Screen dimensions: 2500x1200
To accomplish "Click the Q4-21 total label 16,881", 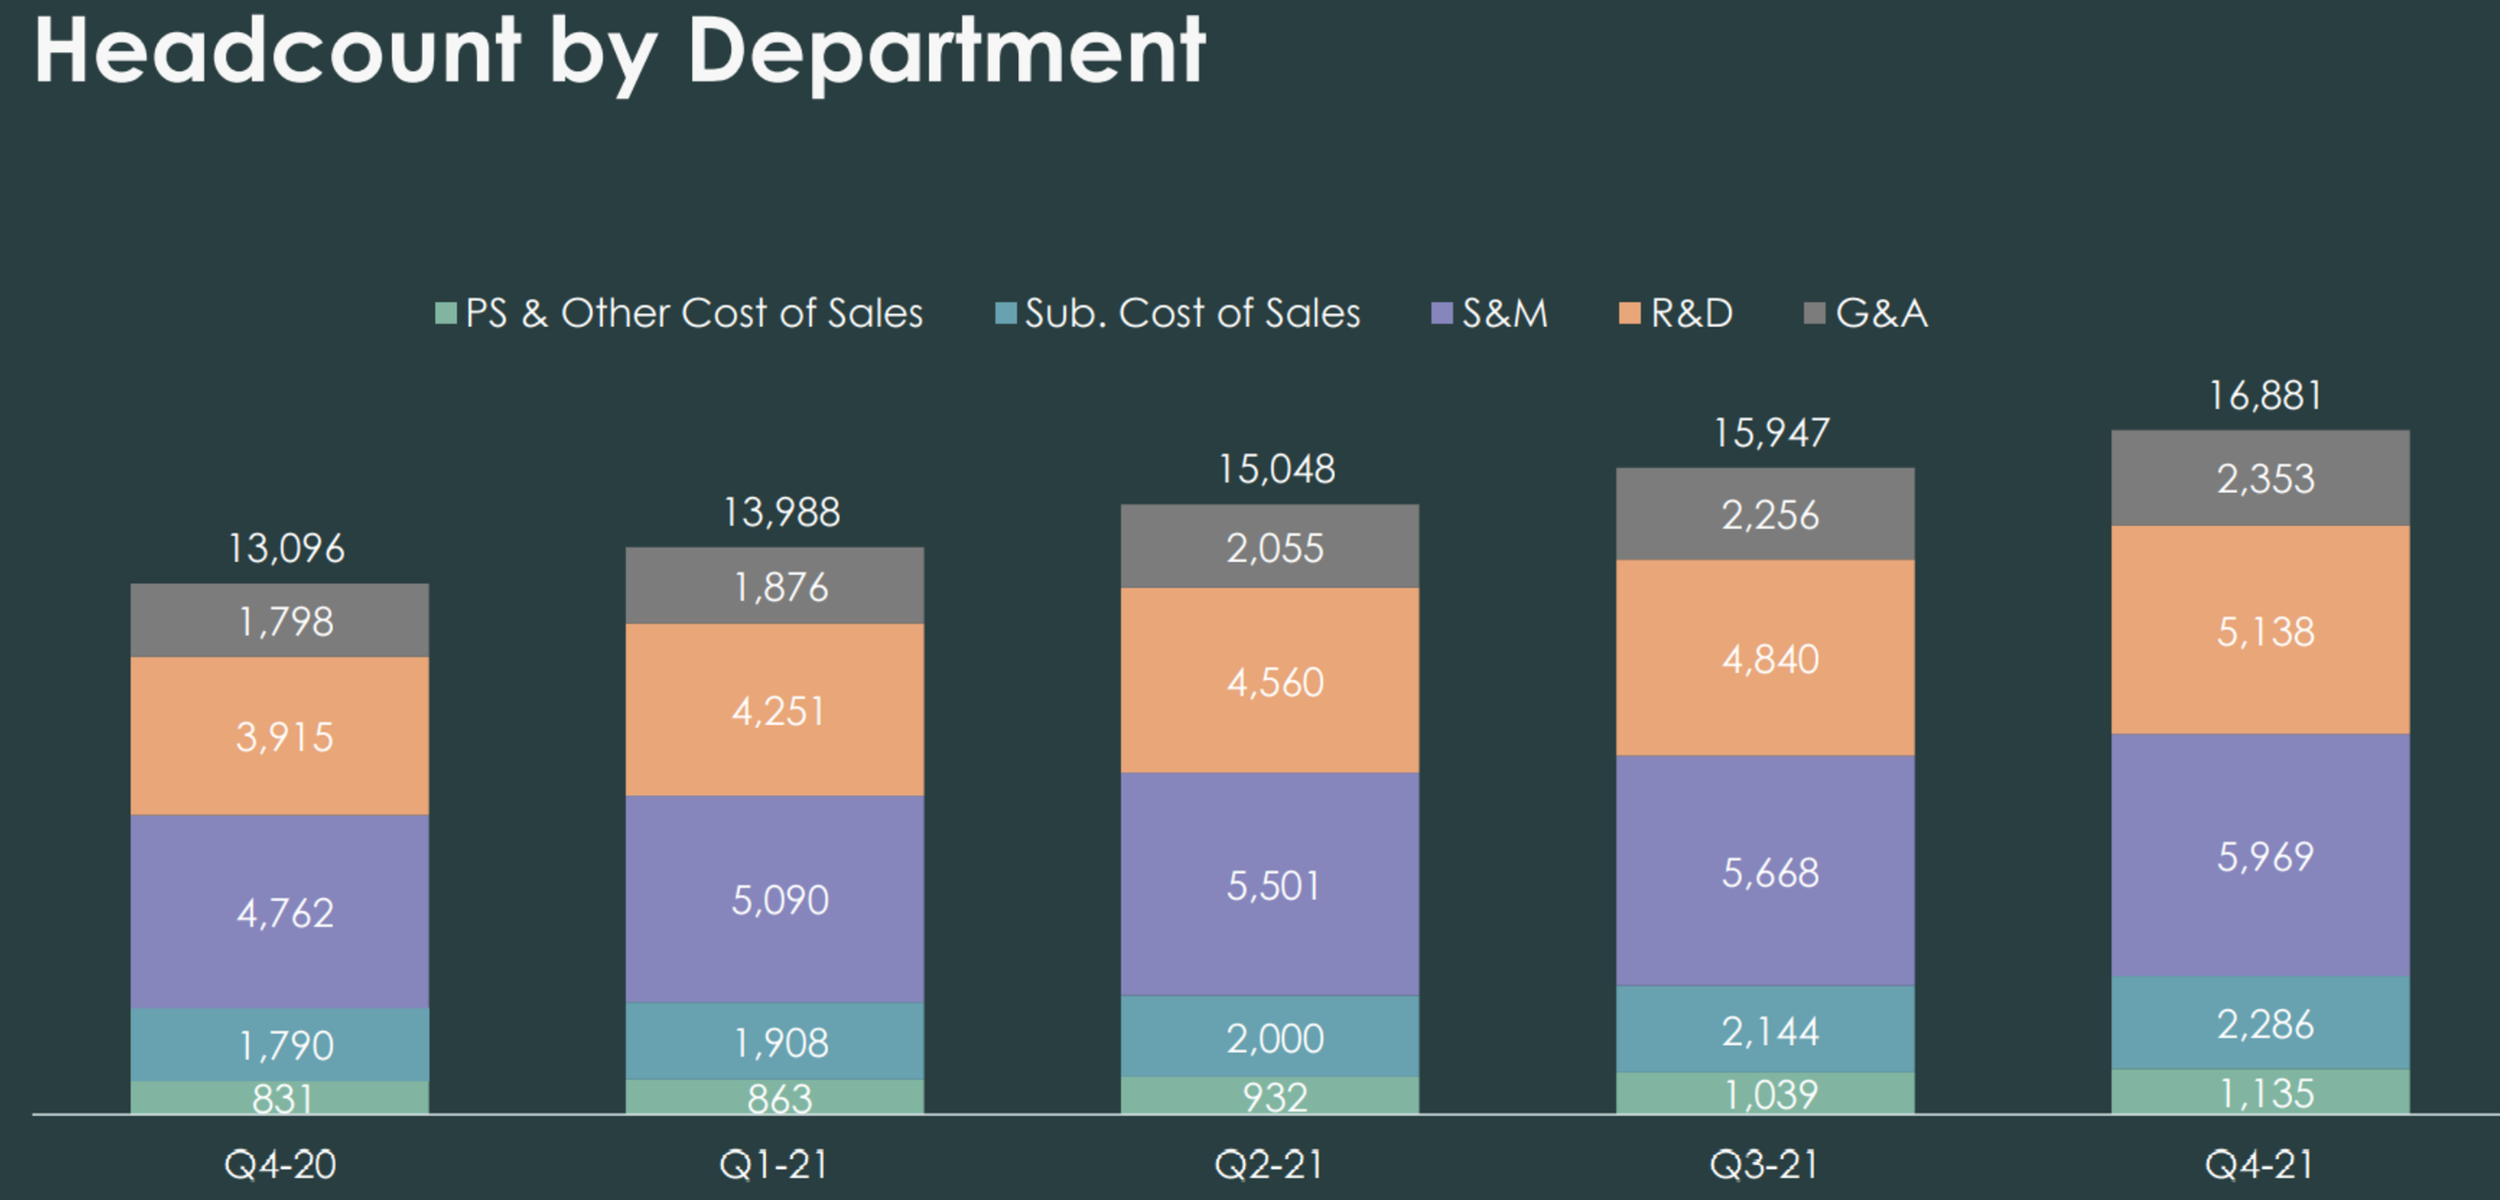I will (x=2265, y=396).
